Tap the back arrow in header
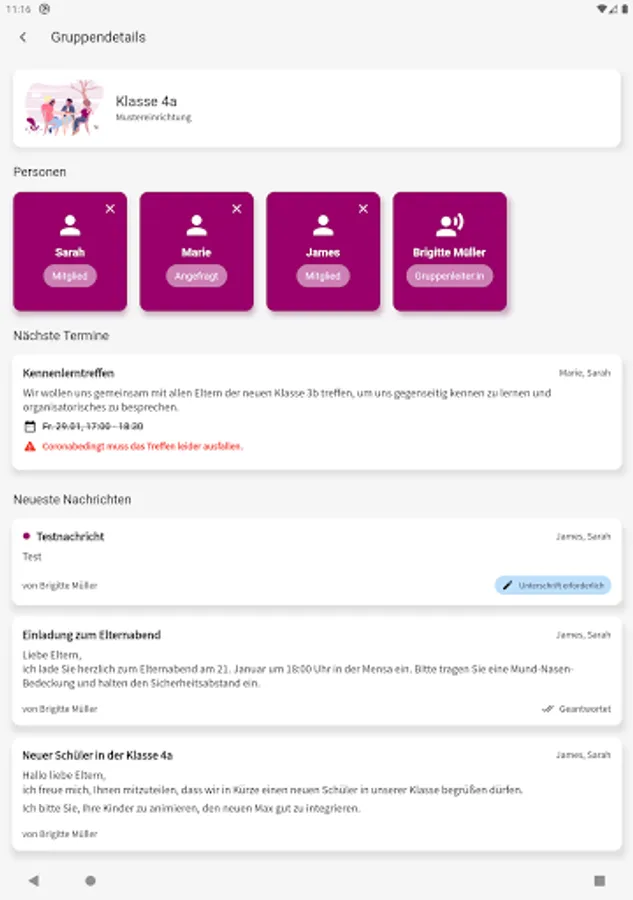633x900 pixels. click(x=23, y=38)
